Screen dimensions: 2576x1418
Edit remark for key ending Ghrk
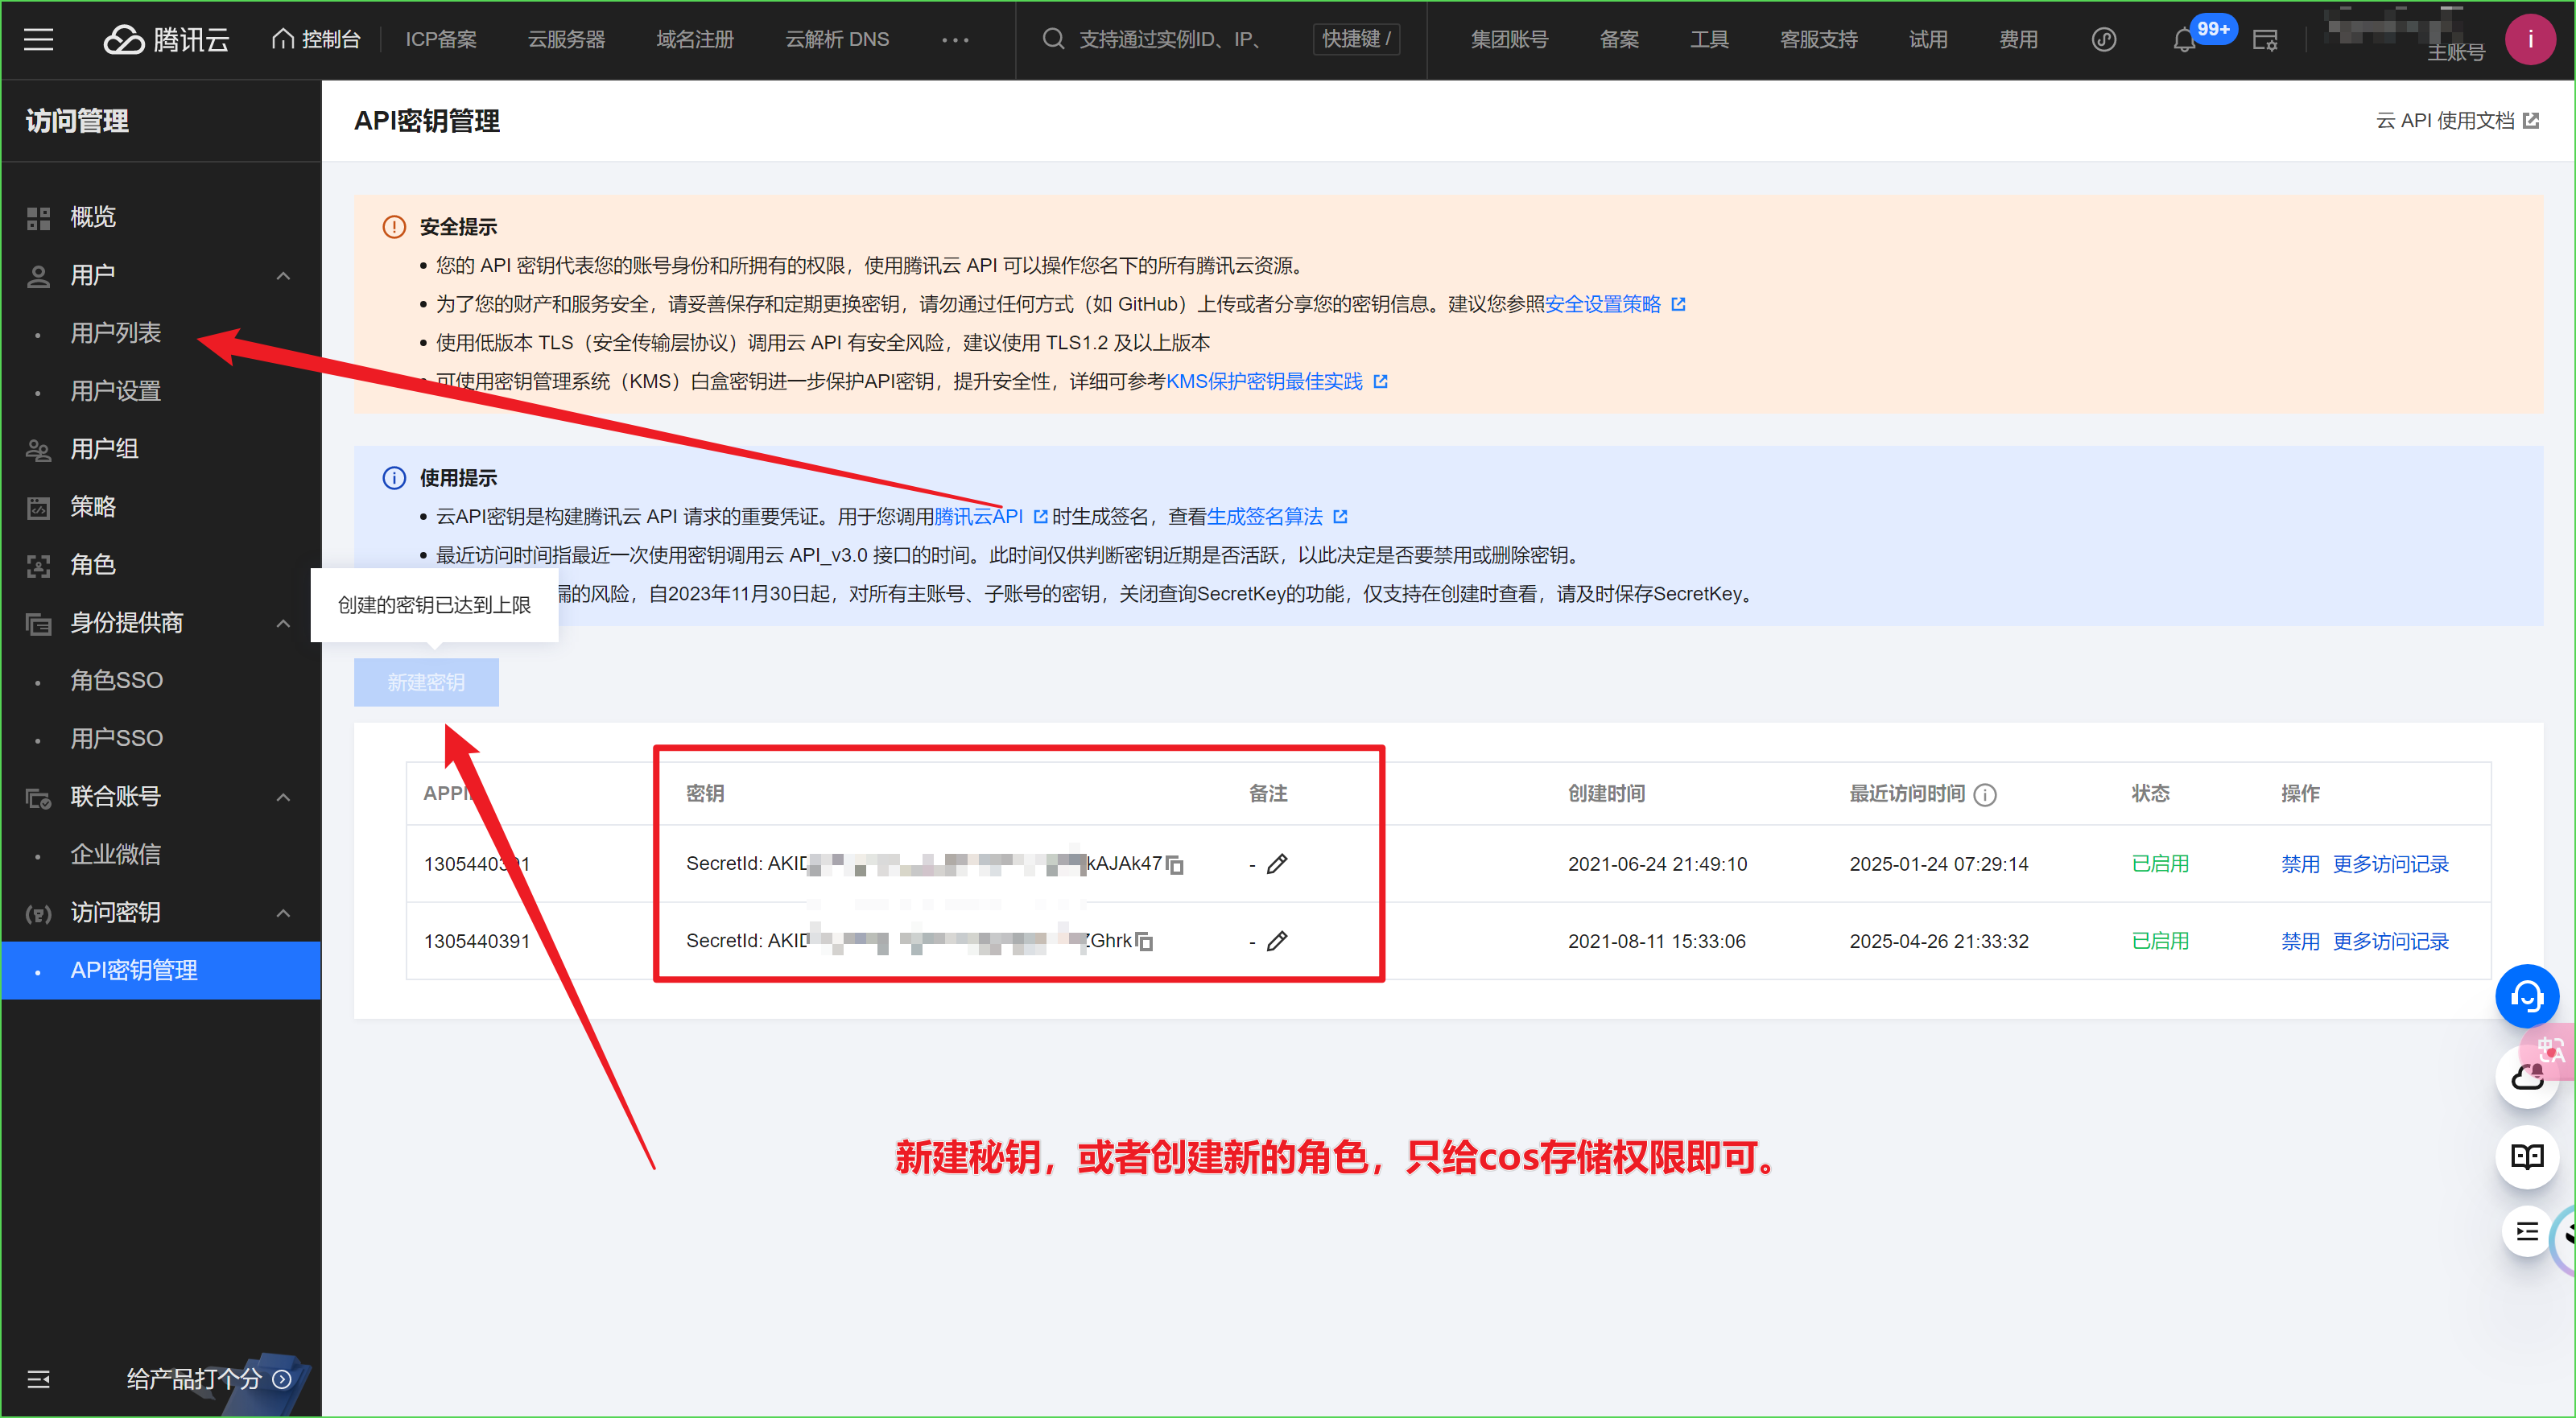1277,941
